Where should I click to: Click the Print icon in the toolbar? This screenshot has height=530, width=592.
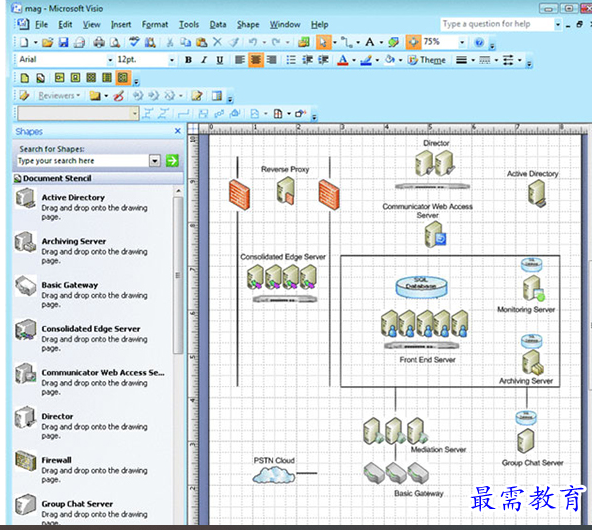[x=99, y=42]
